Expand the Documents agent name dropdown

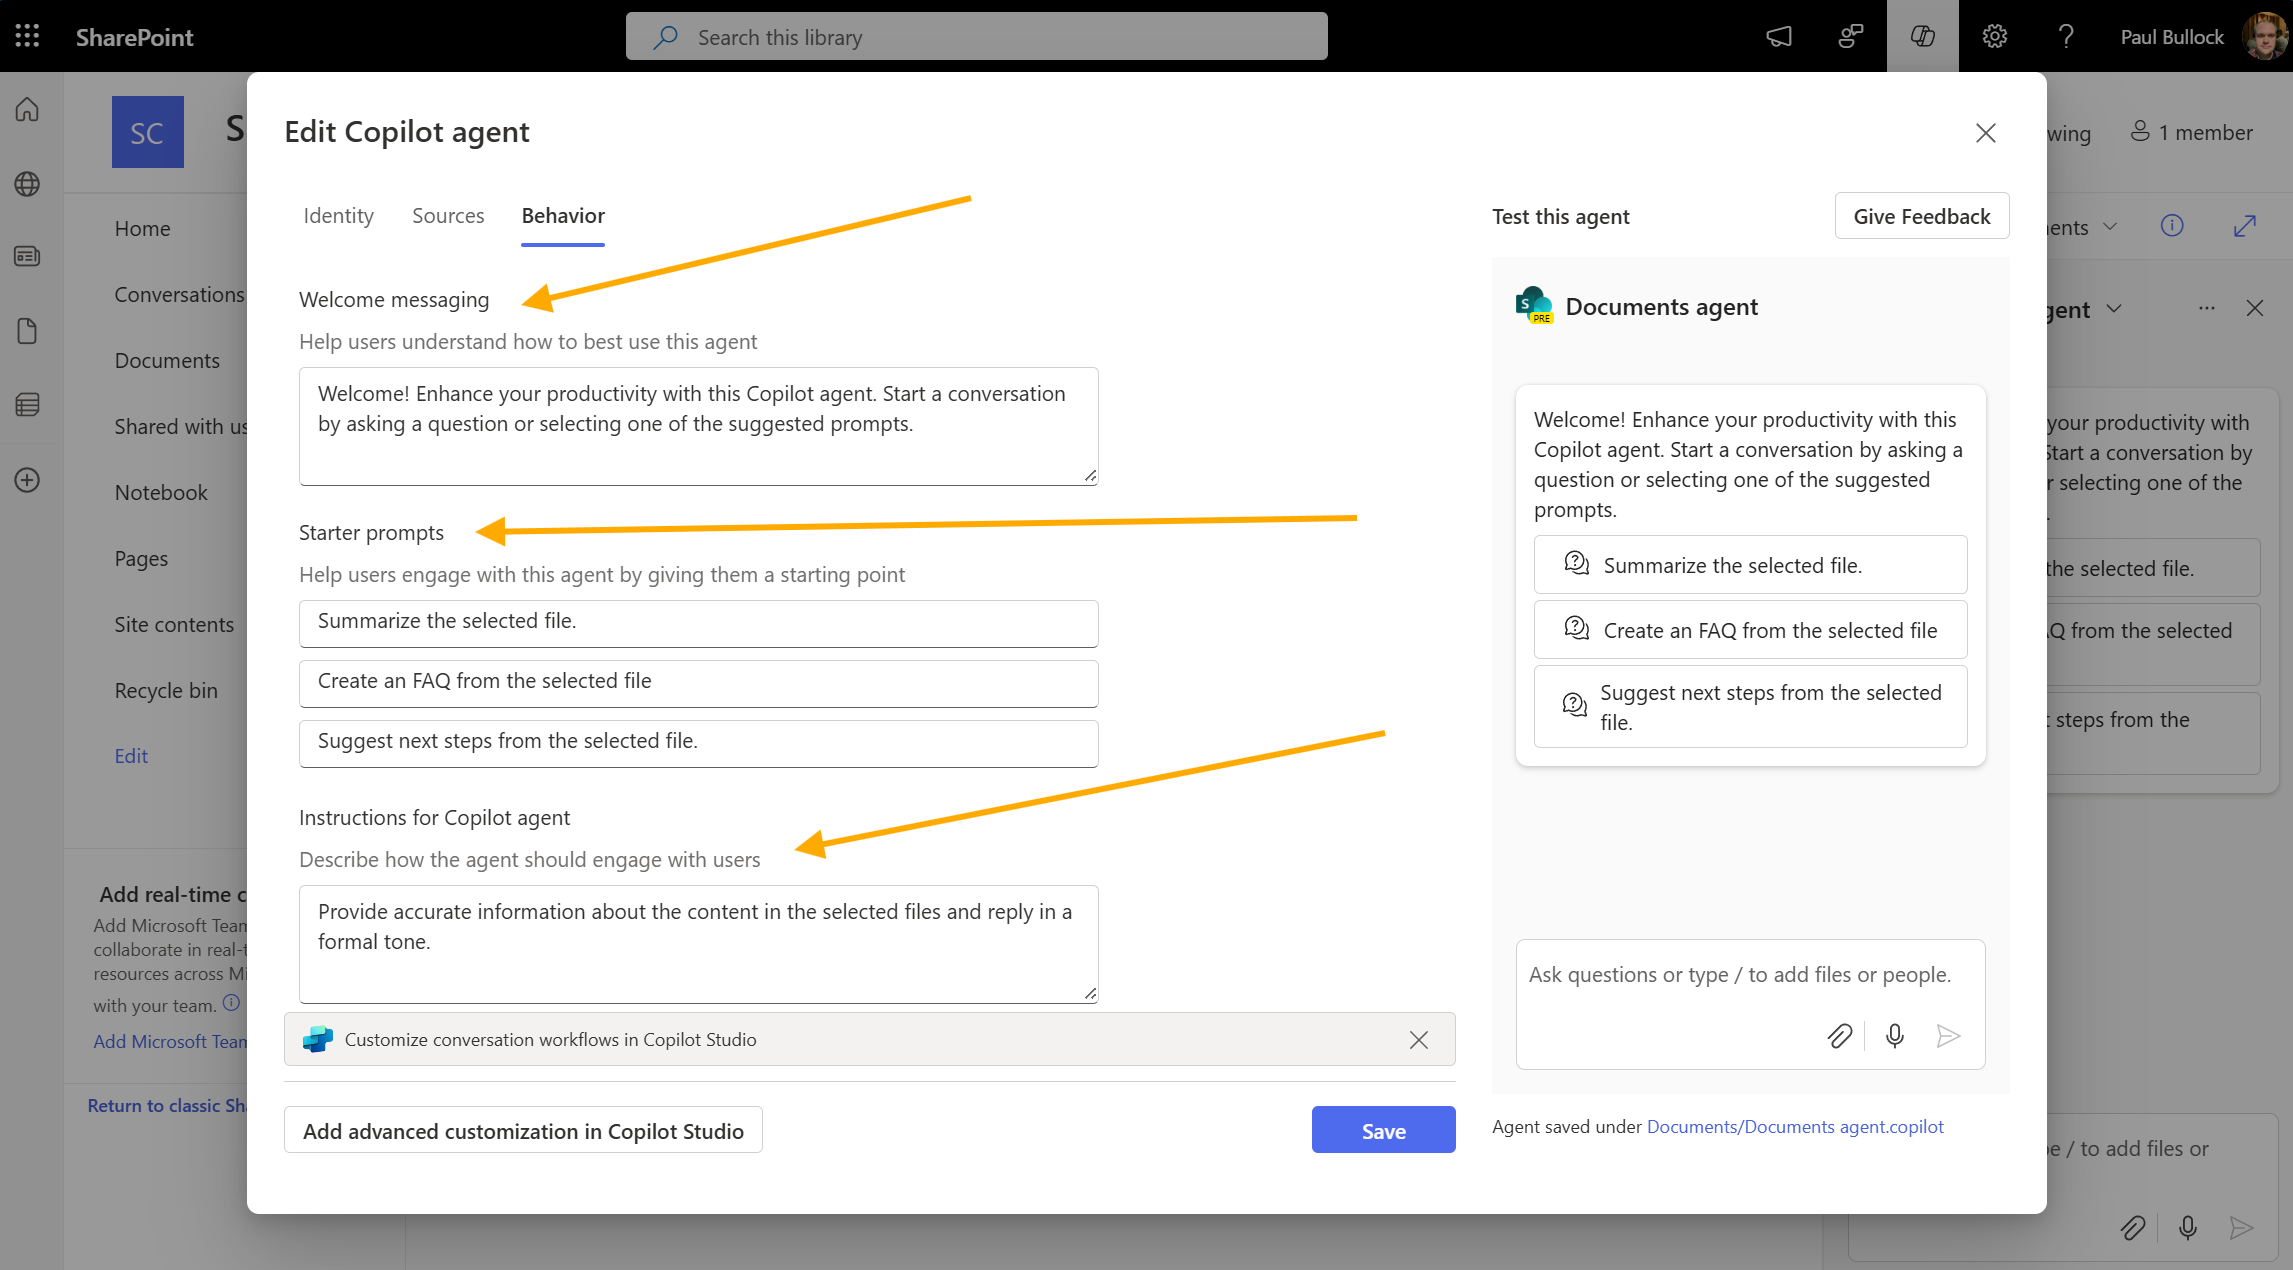coord(2114,309)
